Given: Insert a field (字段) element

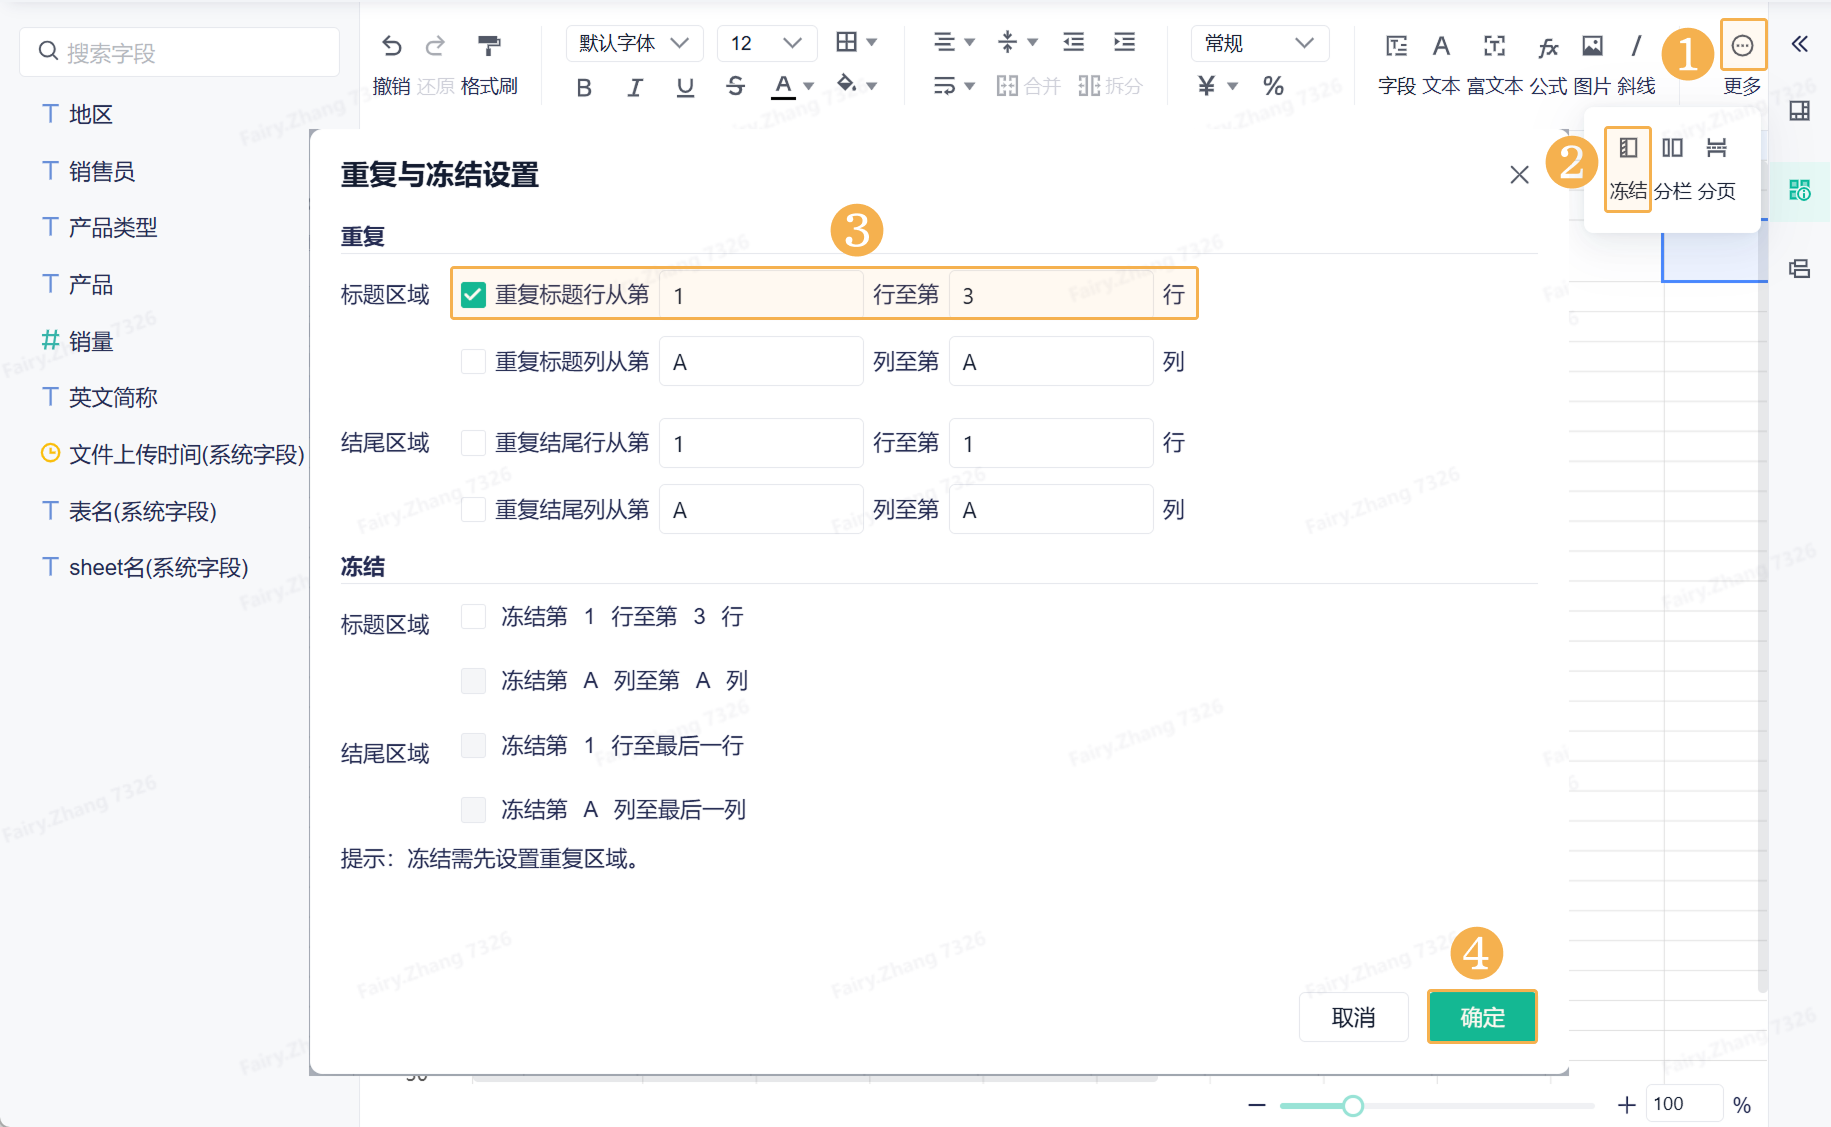Looking at the screenshot, I should click(1397, 63).
